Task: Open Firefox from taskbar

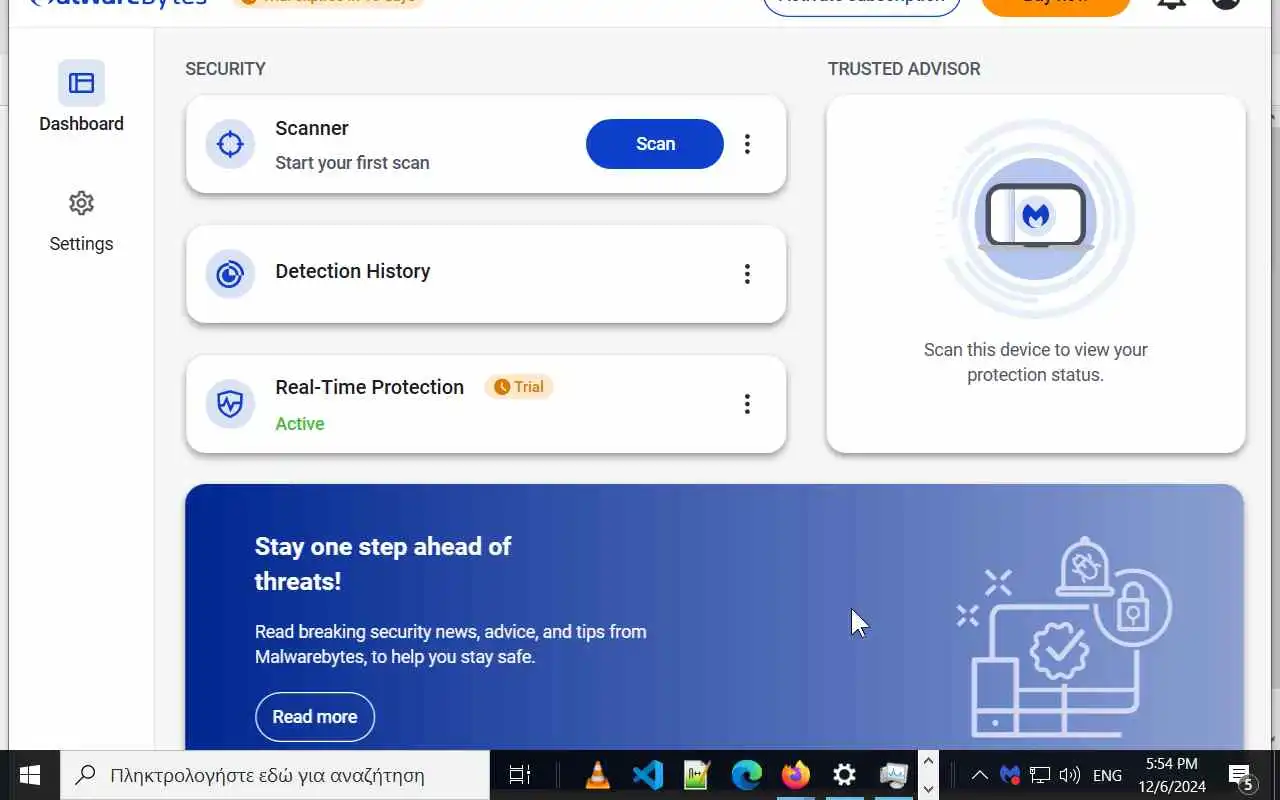Action: coord(796,775)
